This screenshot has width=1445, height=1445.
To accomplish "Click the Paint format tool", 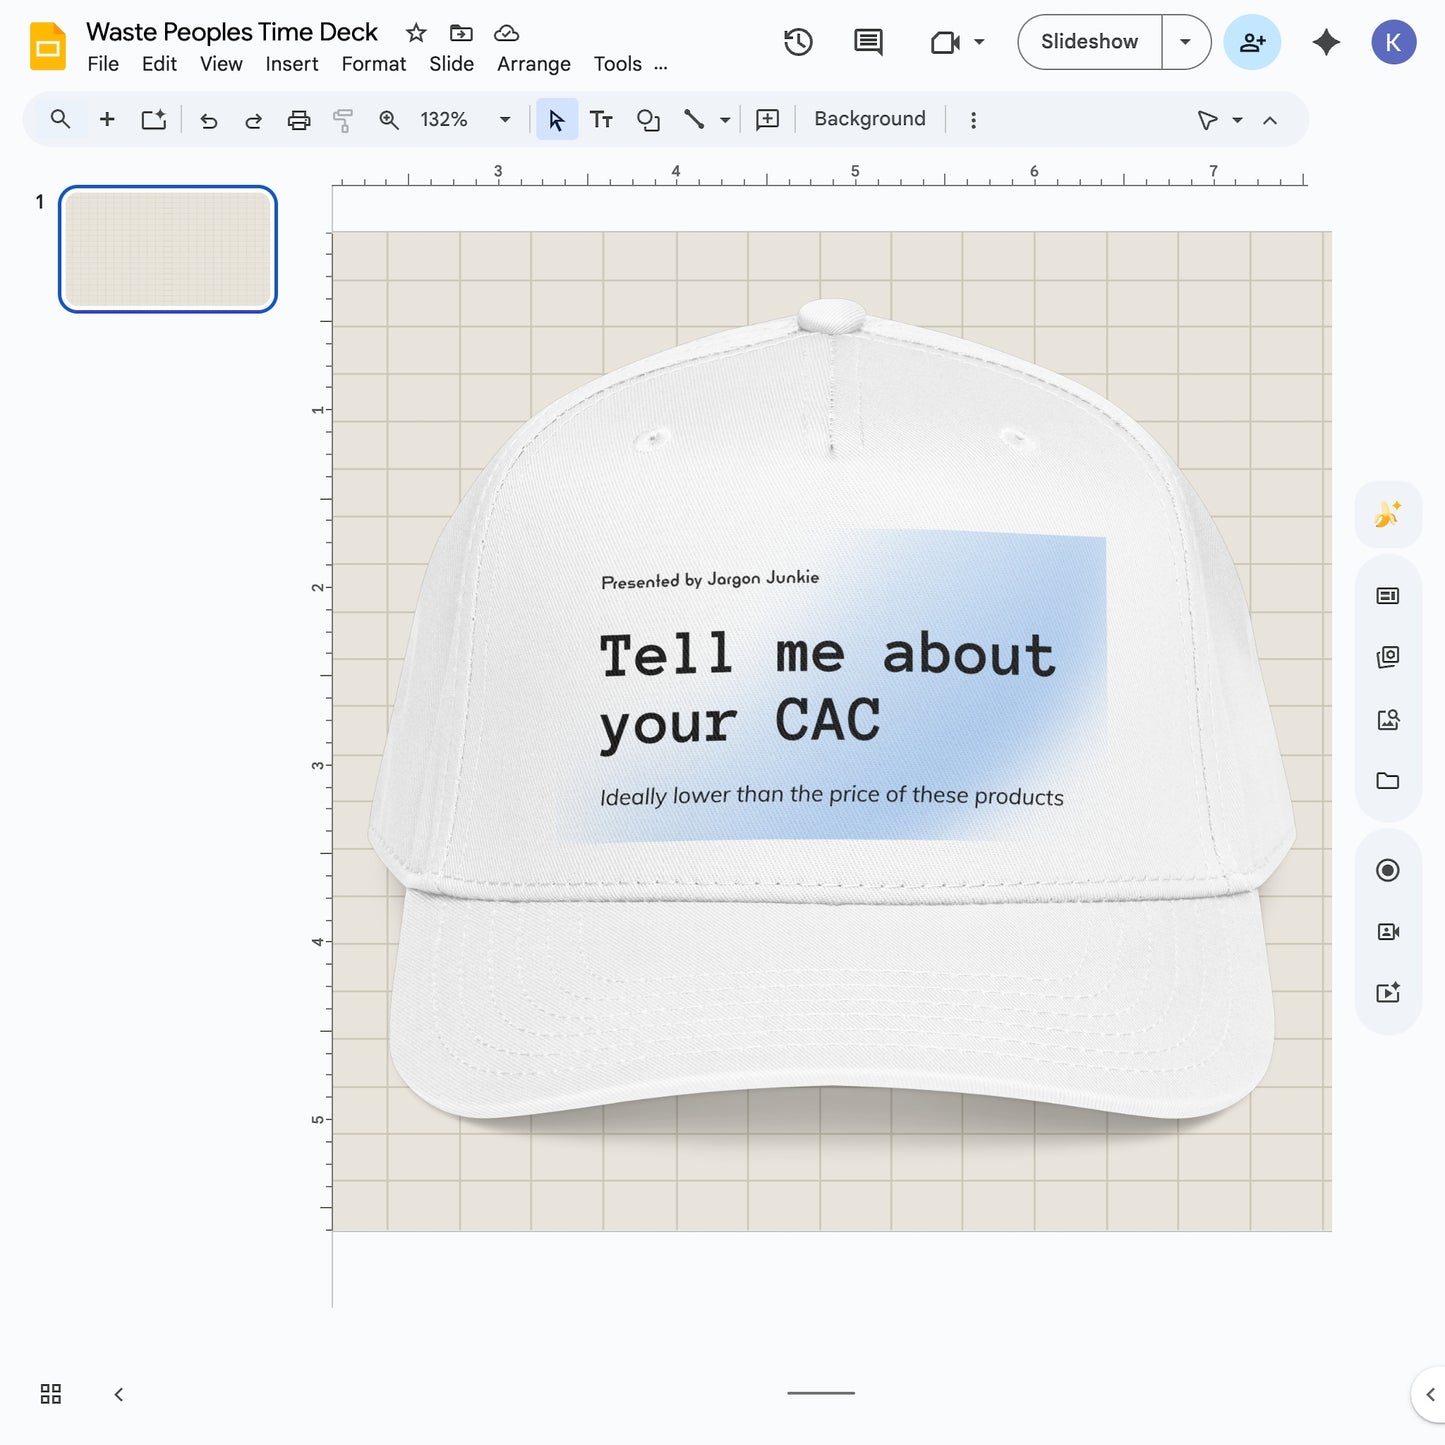I will 343,119.
